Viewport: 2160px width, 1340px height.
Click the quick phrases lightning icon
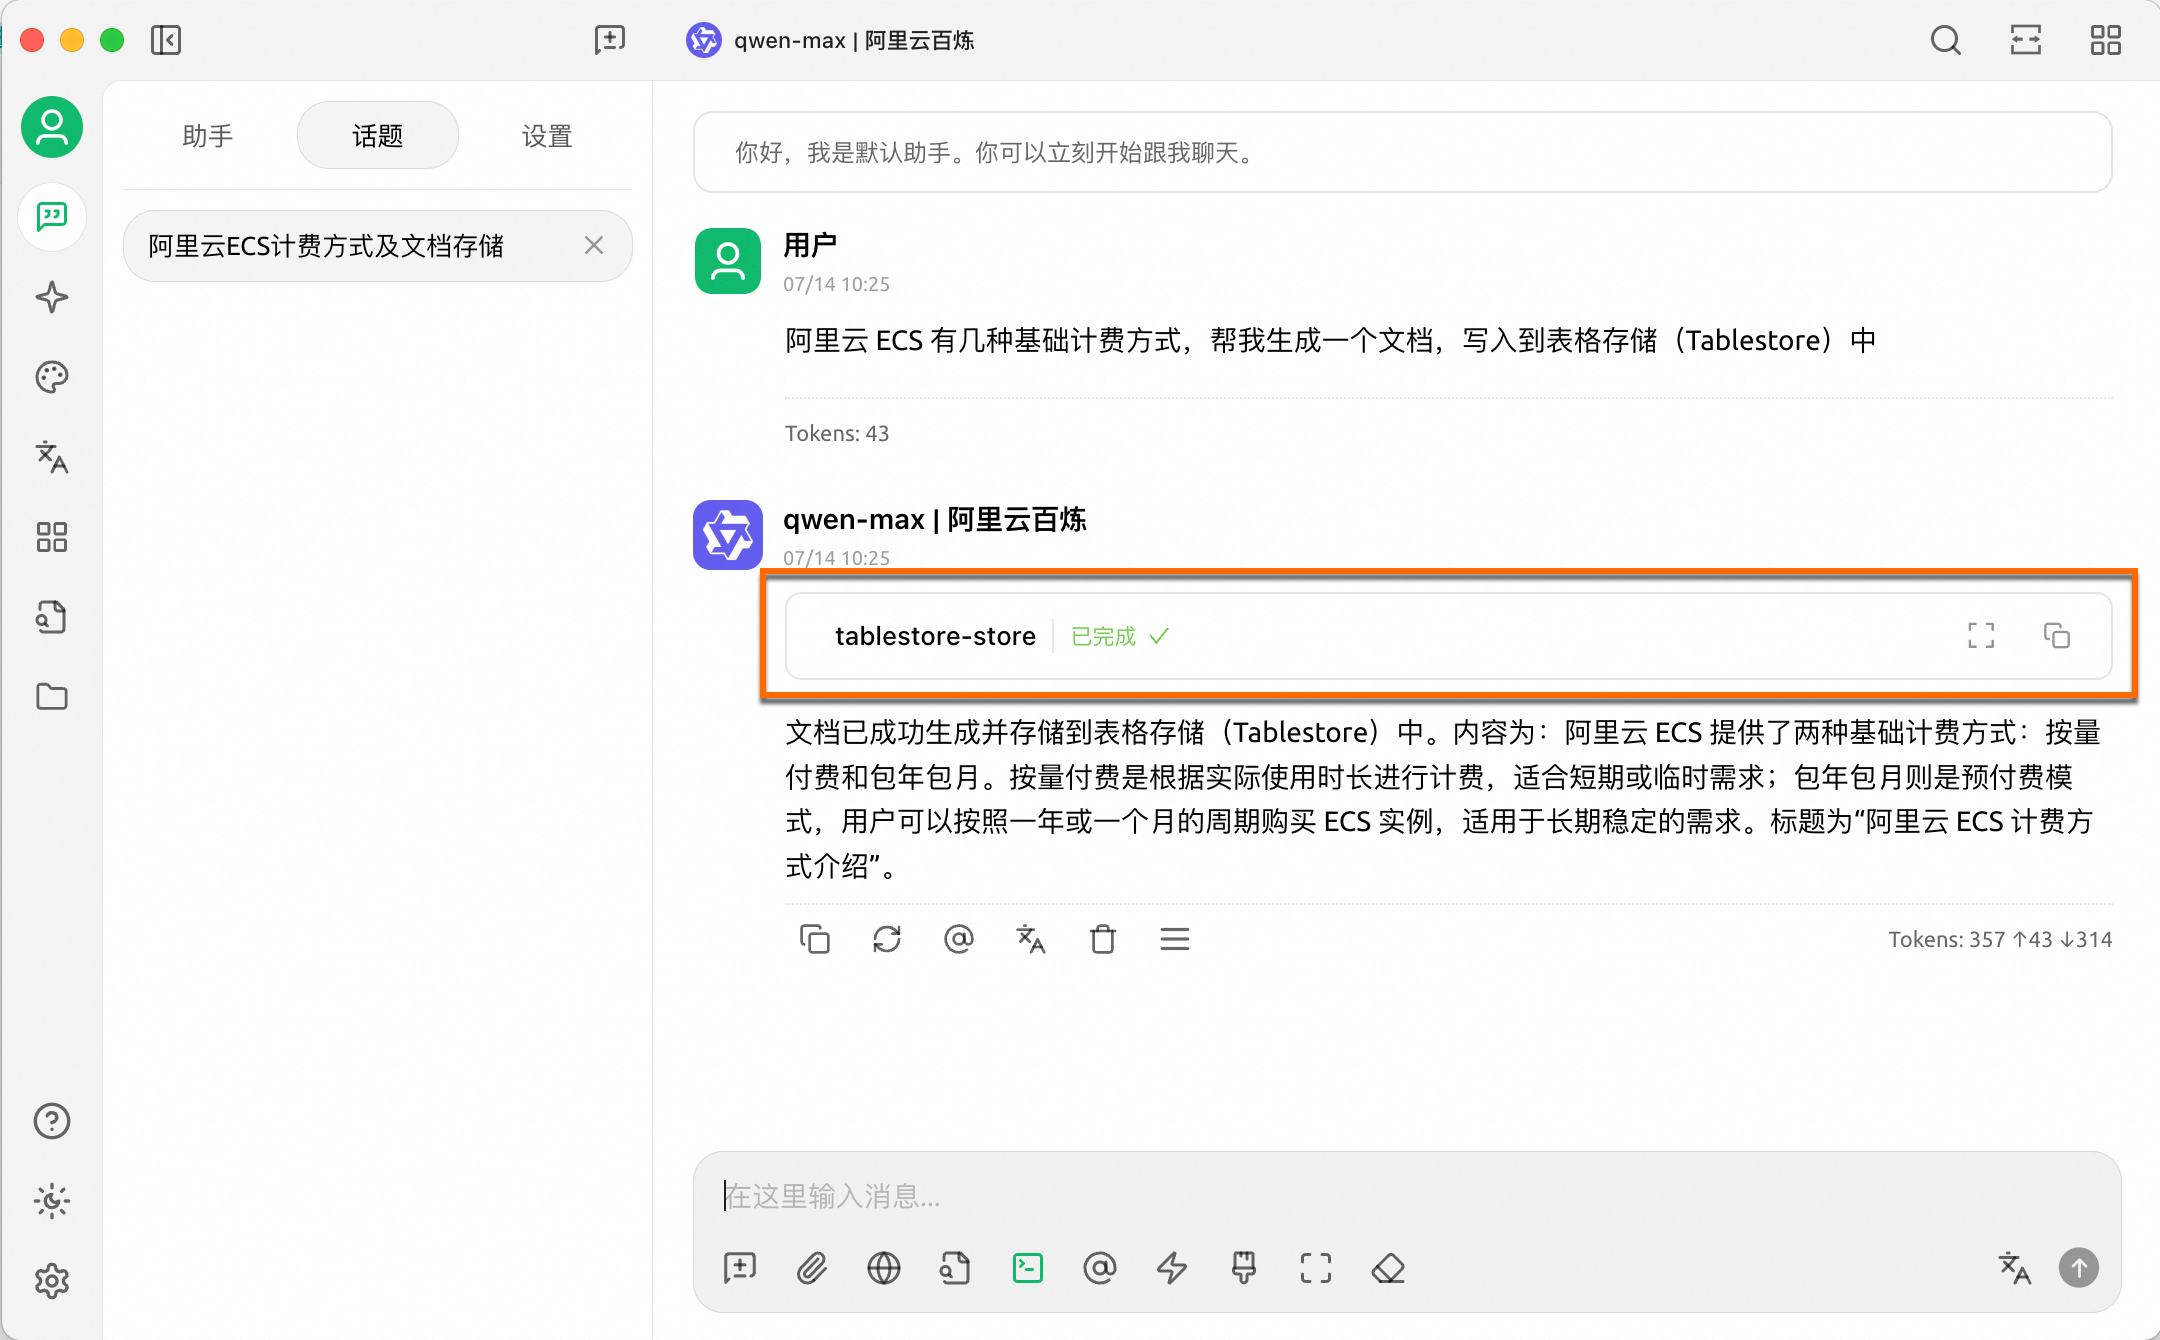click(1171, 1268)
